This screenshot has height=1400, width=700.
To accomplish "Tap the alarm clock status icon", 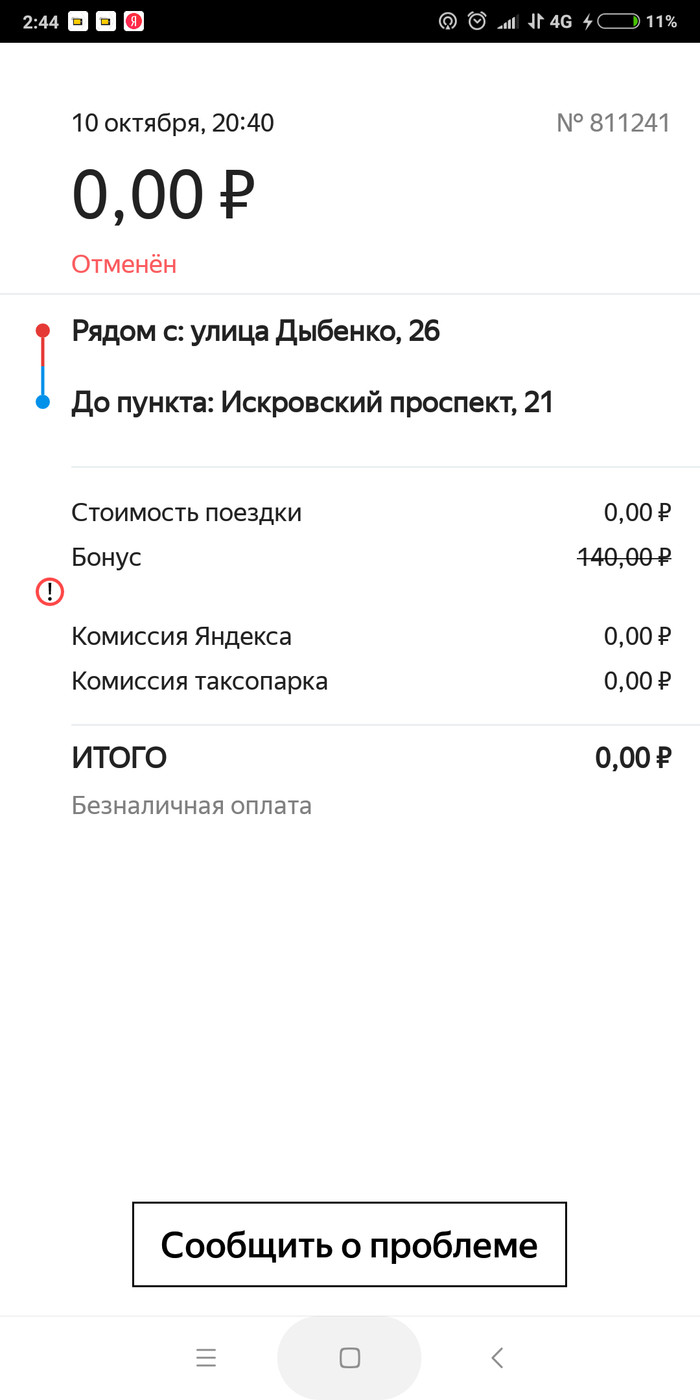I will [478, 21].
